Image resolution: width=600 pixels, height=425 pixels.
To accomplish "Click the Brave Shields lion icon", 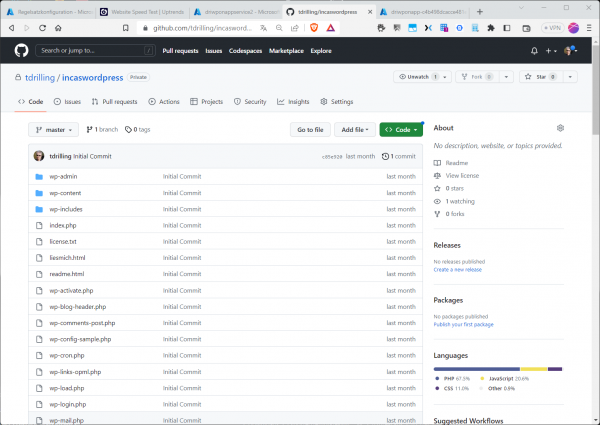I will pos(314,28).
